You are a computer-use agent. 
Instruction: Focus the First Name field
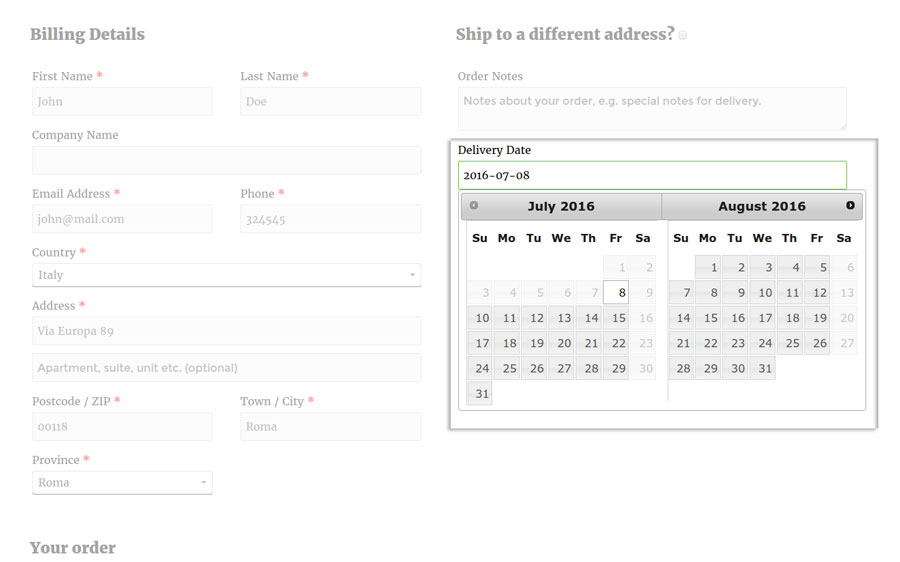[122, 102]
